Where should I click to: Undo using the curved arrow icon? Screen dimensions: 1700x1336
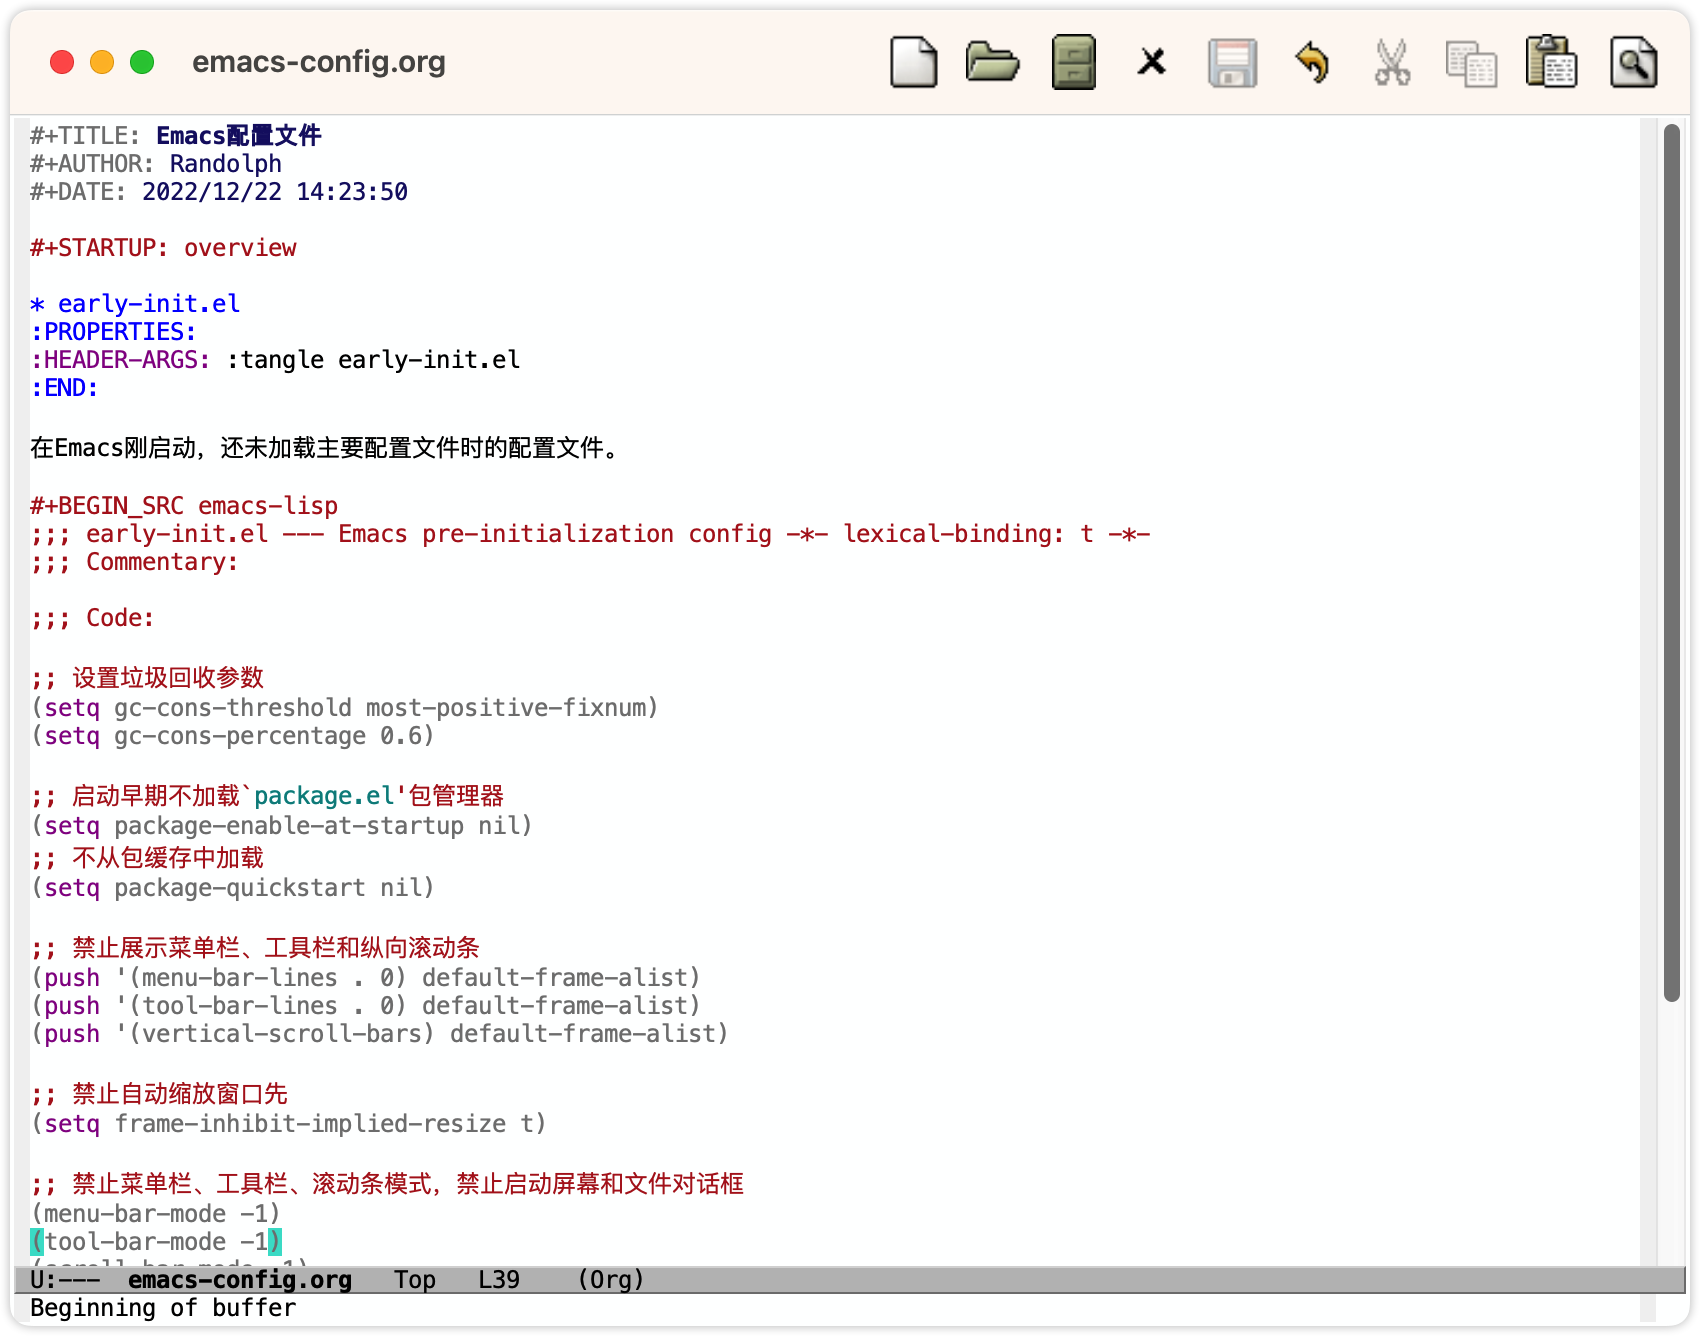1312,62
